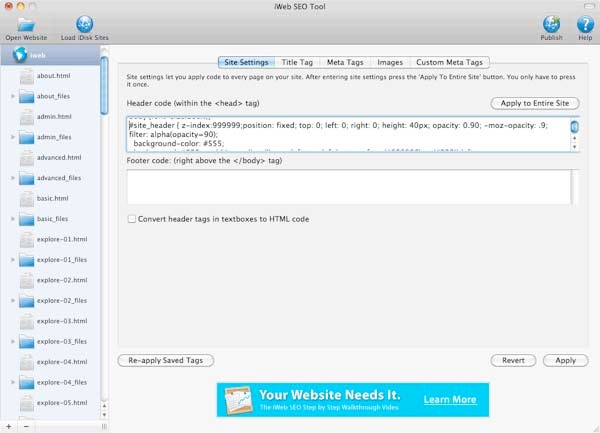Expand the explore-04_files folder
This screenshot has height=433, width=600.
point(13,383)
